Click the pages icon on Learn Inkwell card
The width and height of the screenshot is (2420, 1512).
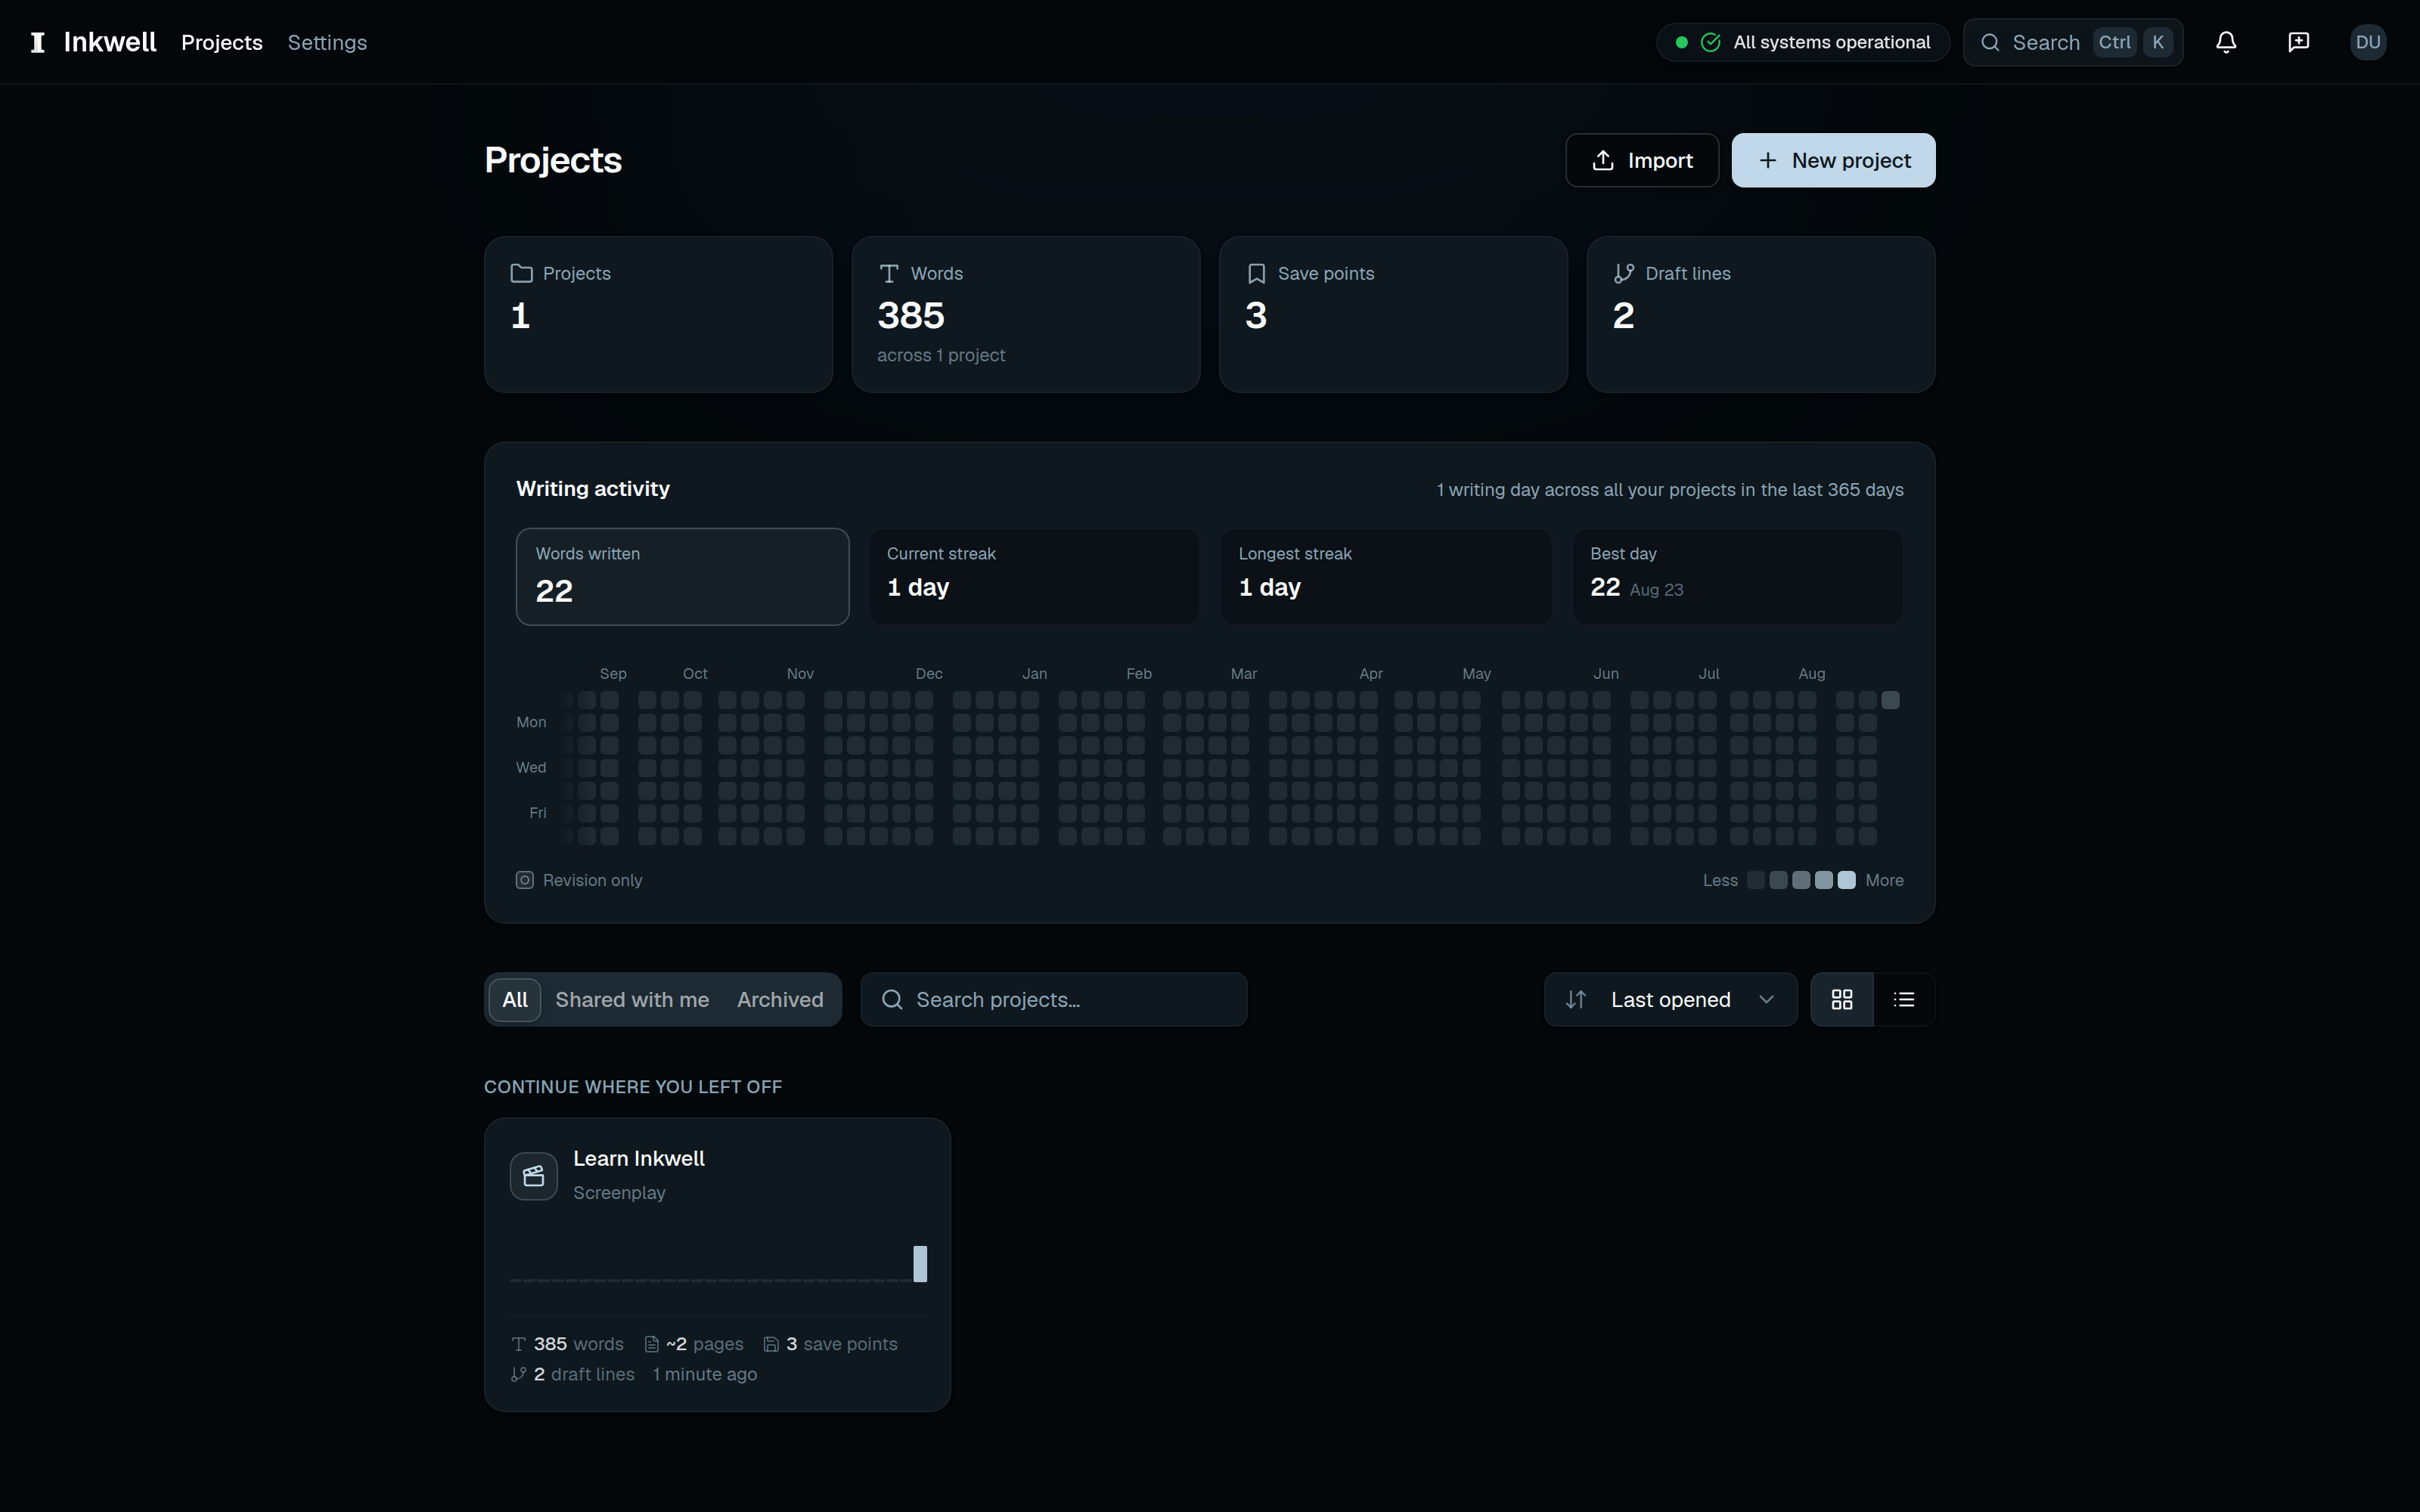click(x=651, y=1344)
